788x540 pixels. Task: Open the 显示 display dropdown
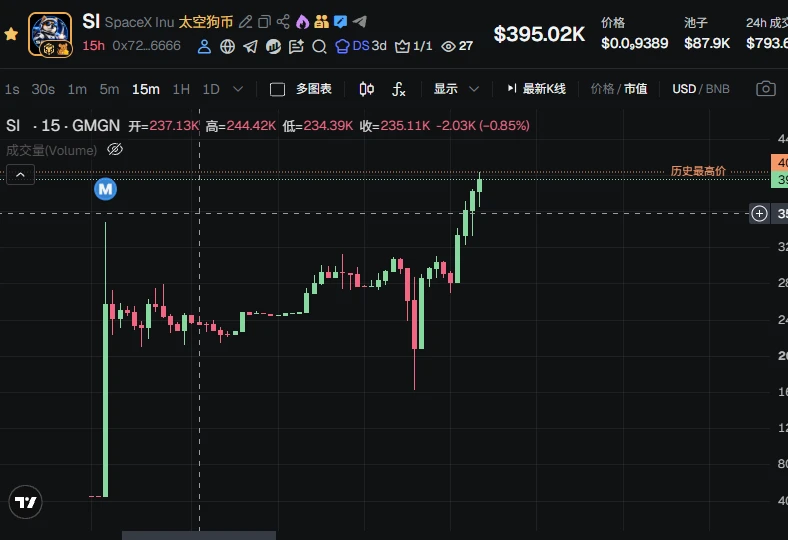point(456,89)
